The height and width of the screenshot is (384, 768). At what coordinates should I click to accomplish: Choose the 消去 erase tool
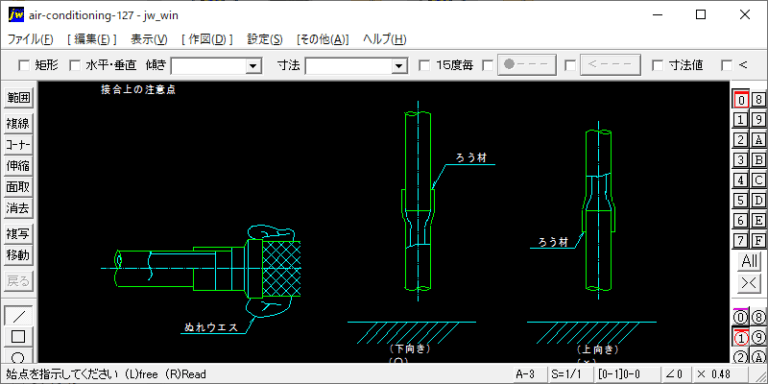click(19, 208)
